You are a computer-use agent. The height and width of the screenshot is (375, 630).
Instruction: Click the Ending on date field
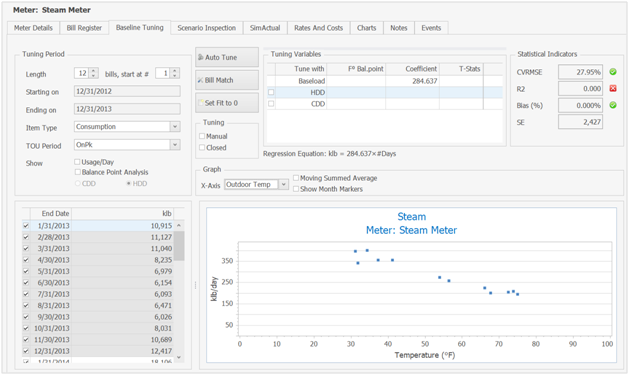pyautogui.click(x=127, y=109)
